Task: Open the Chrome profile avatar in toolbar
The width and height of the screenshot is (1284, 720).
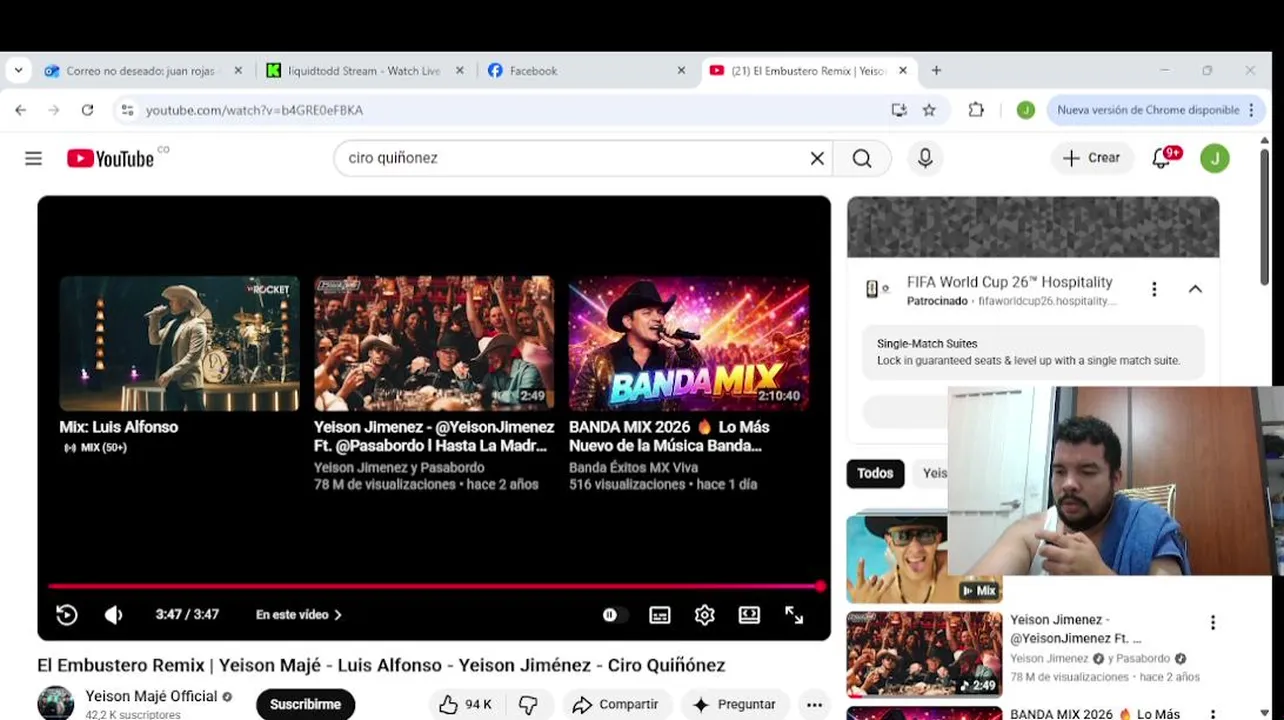Action: pyautogui.click(x=1025, y=110)
